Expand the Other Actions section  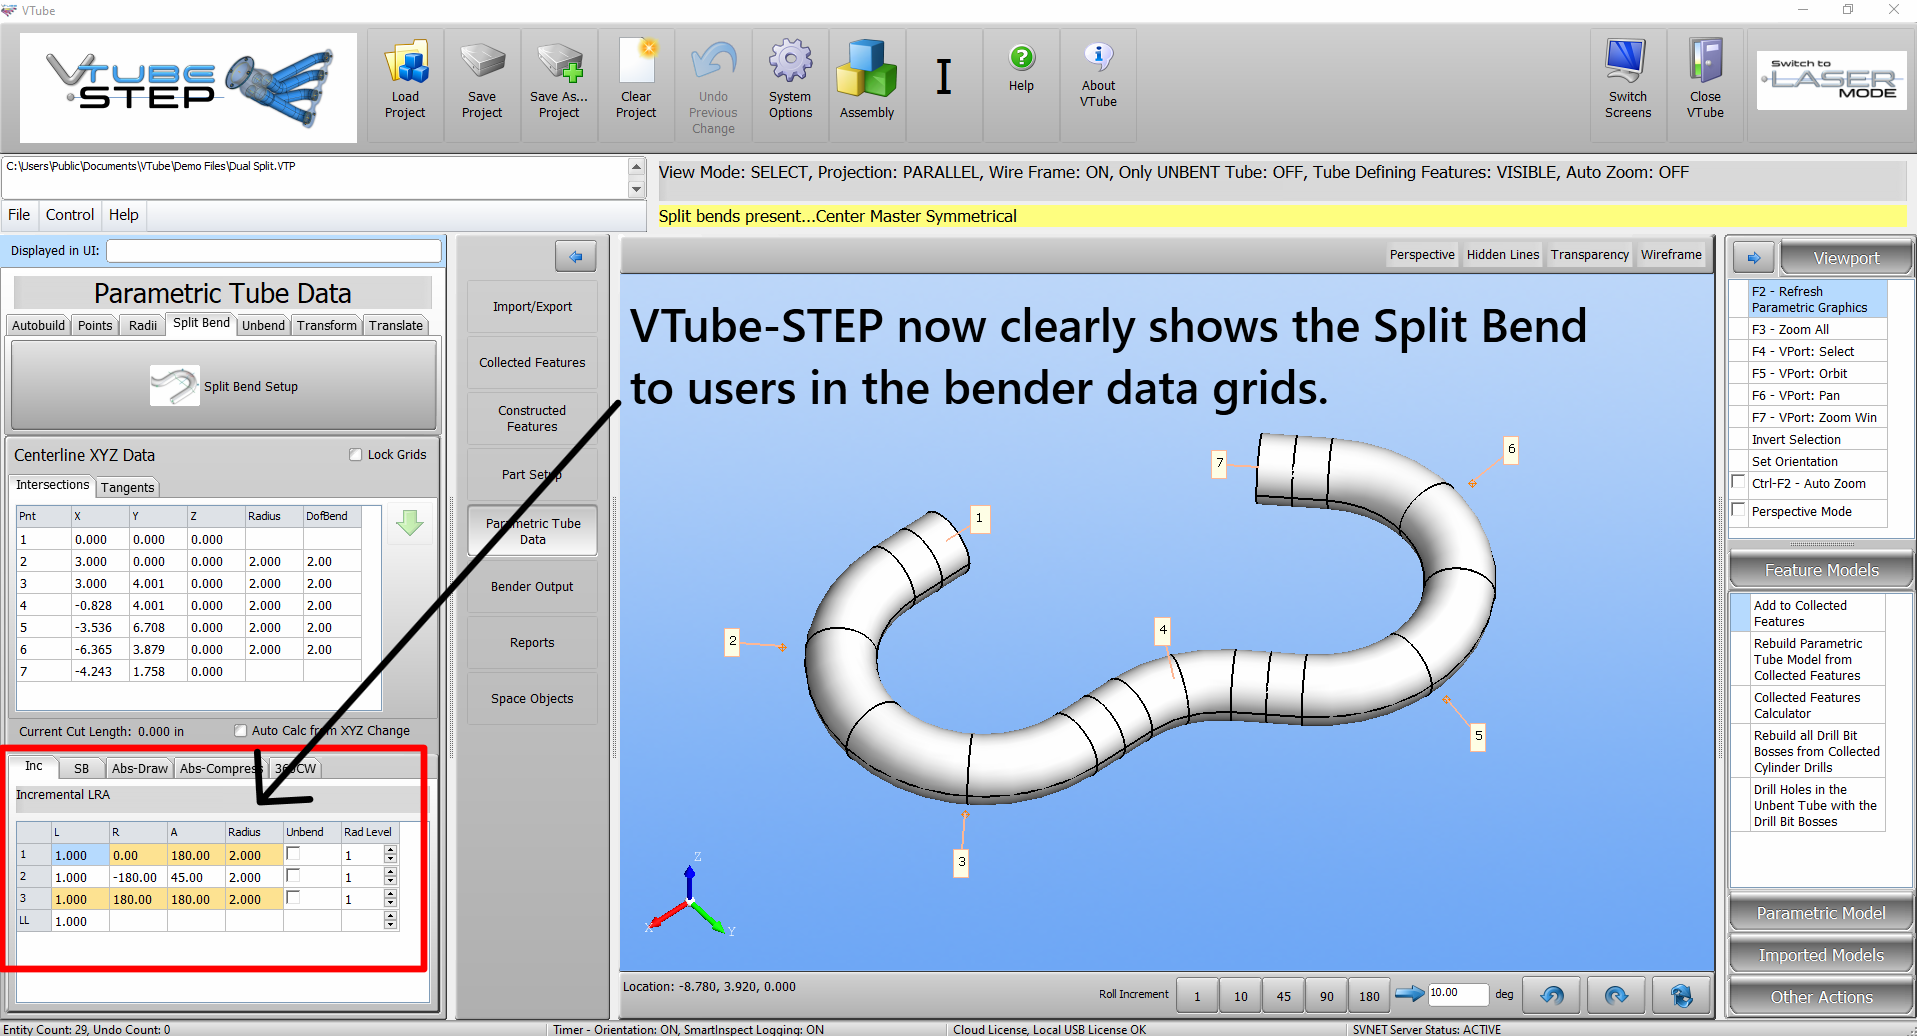1821,997
